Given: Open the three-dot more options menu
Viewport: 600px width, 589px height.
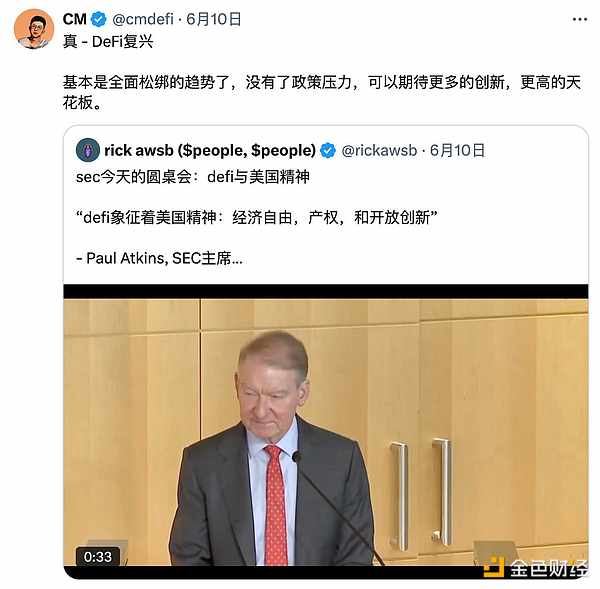Looking at the screenshot, I should (580, 19).
